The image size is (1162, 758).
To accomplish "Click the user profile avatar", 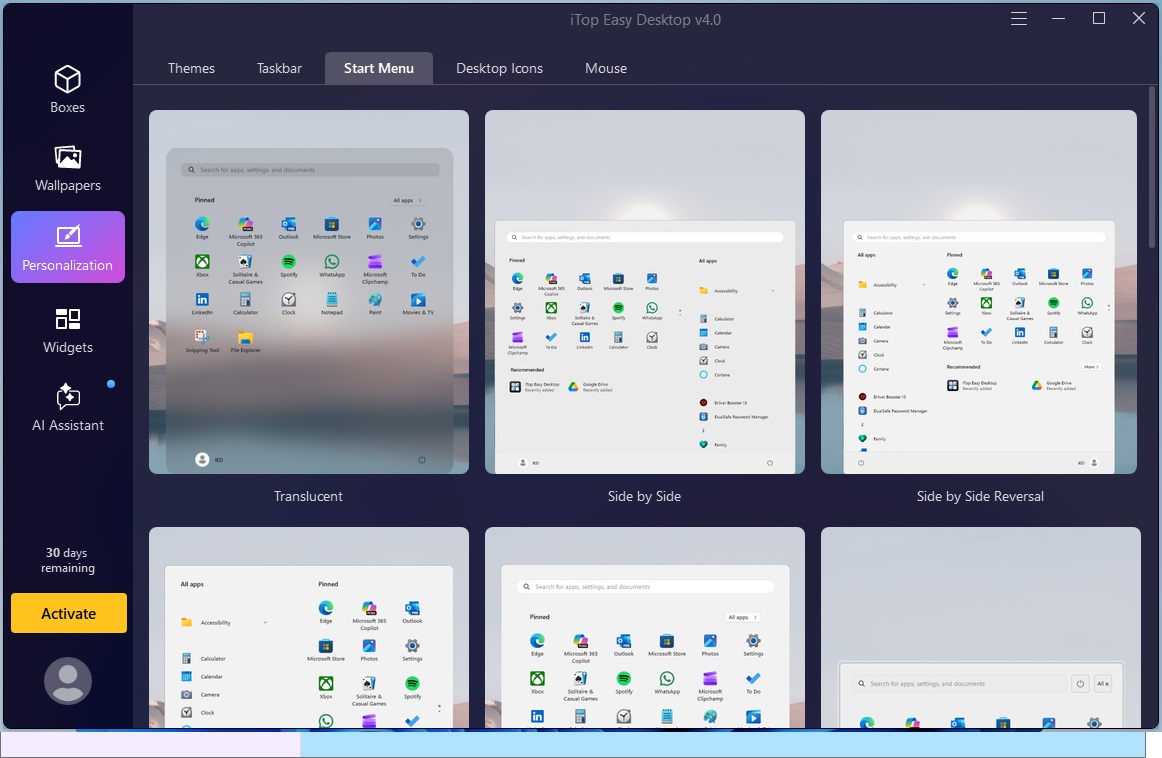I will pos(67,680).
